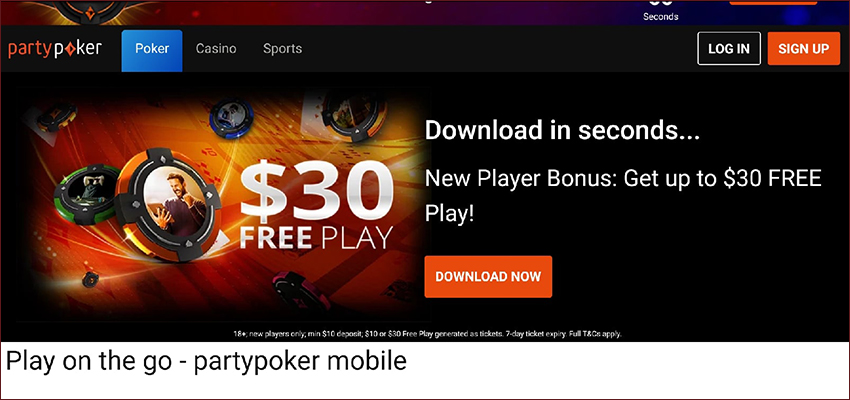Click the green poker chip image
The image size is (850, 400).
[x=86, y=194]
